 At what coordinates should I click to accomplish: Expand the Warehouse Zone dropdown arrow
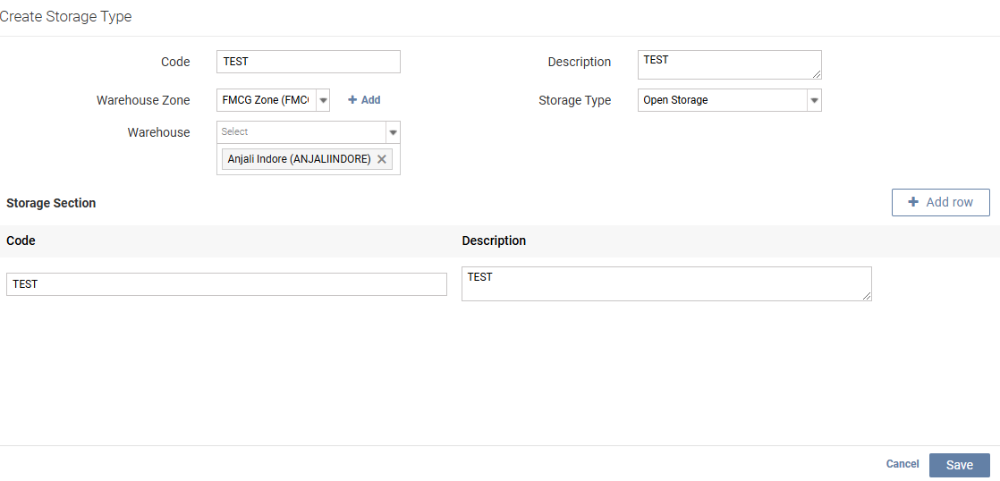323,101
